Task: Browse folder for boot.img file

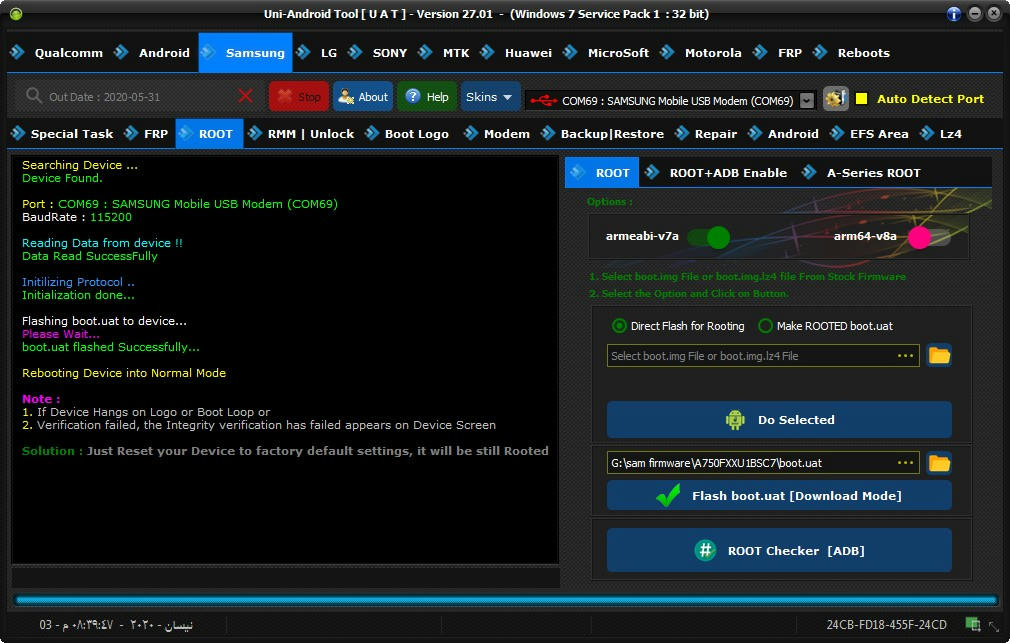Action: click(939, 355)
